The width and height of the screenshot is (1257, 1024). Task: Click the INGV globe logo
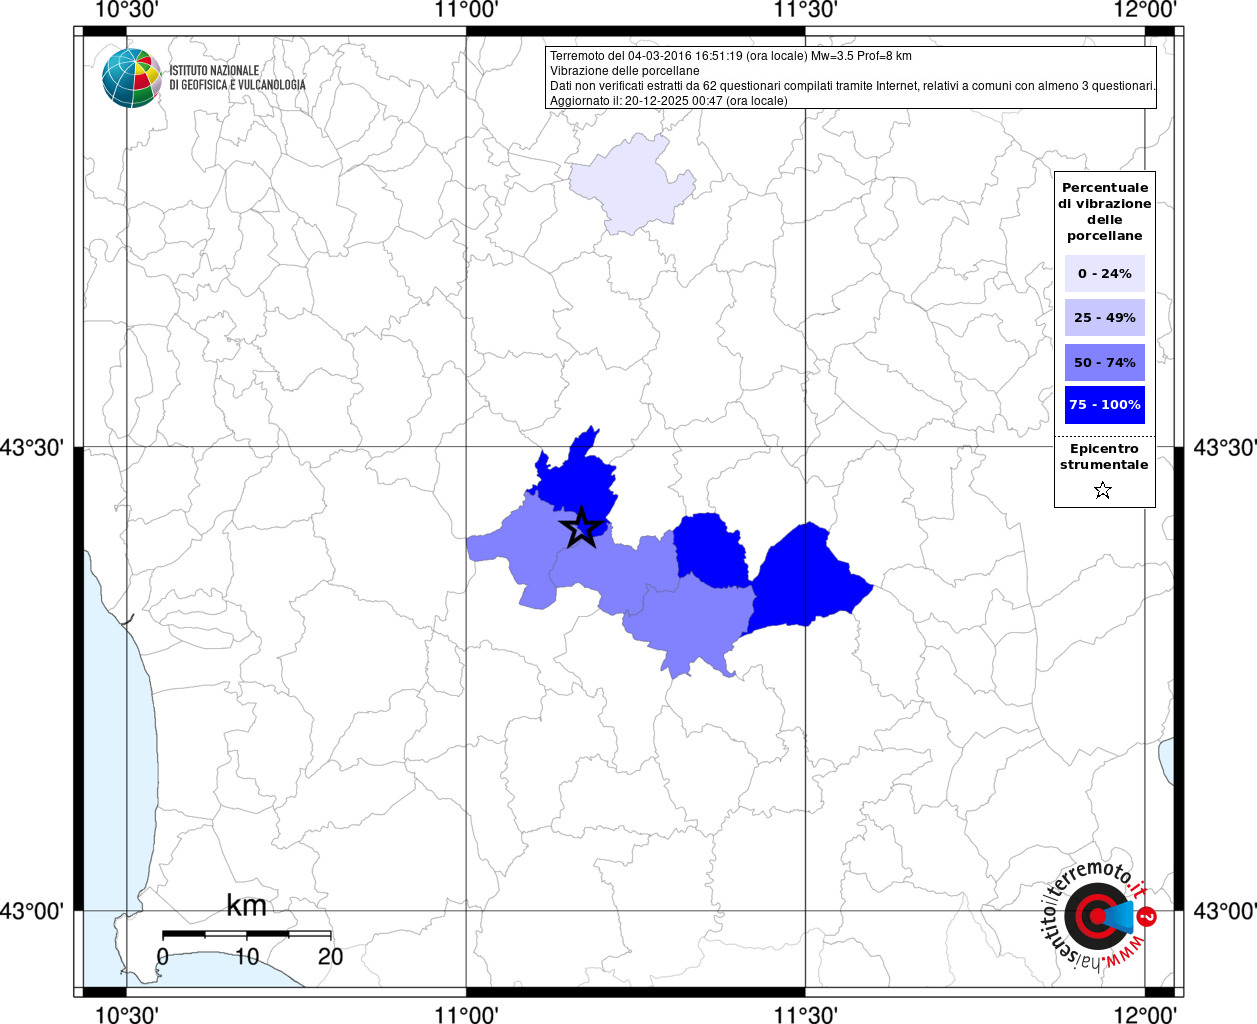tap(132, 77)
